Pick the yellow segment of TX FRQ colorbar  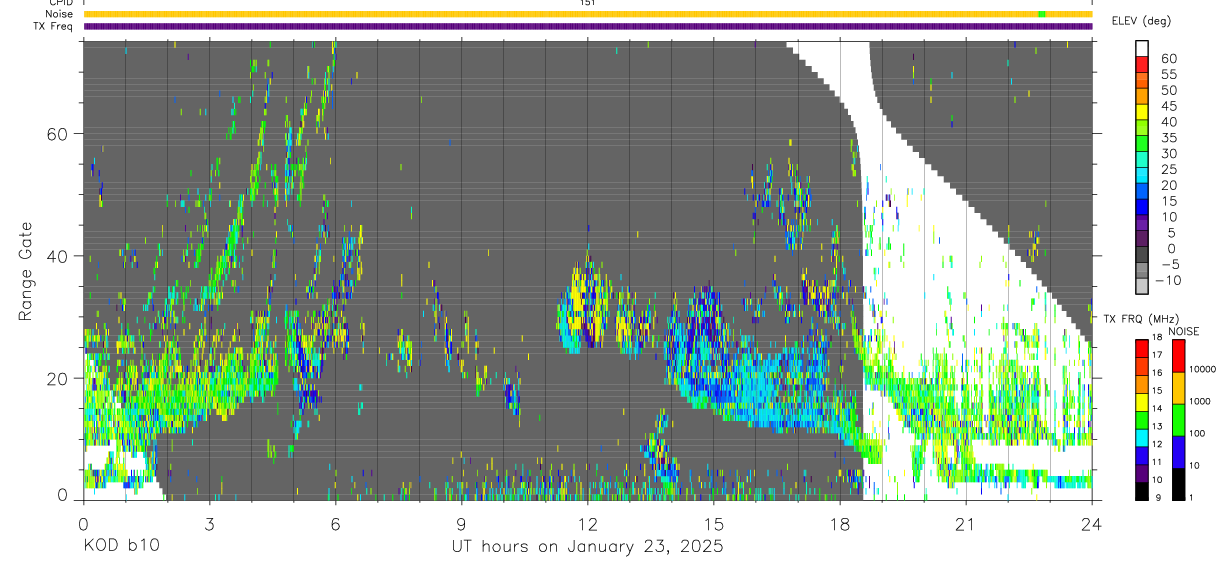coord(1142,402)
